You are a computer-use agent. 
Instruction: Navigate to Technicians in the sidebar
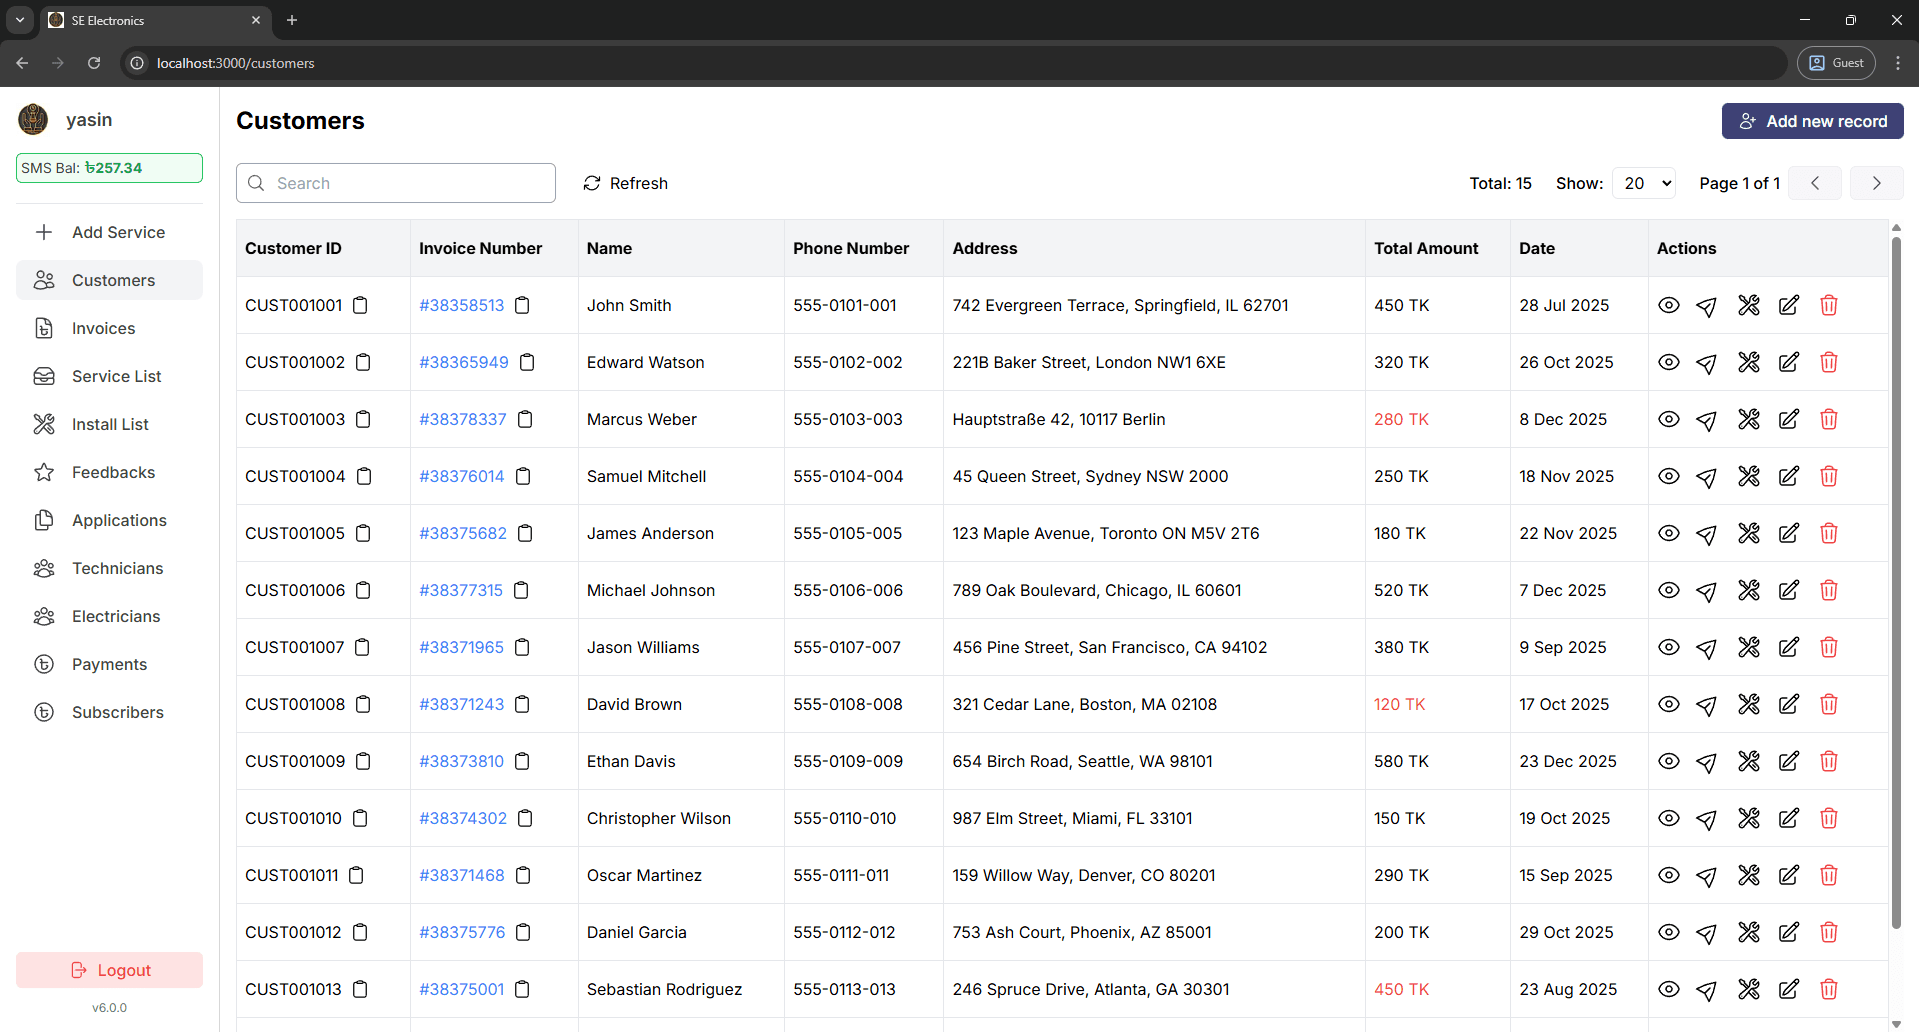click(117, 568)
